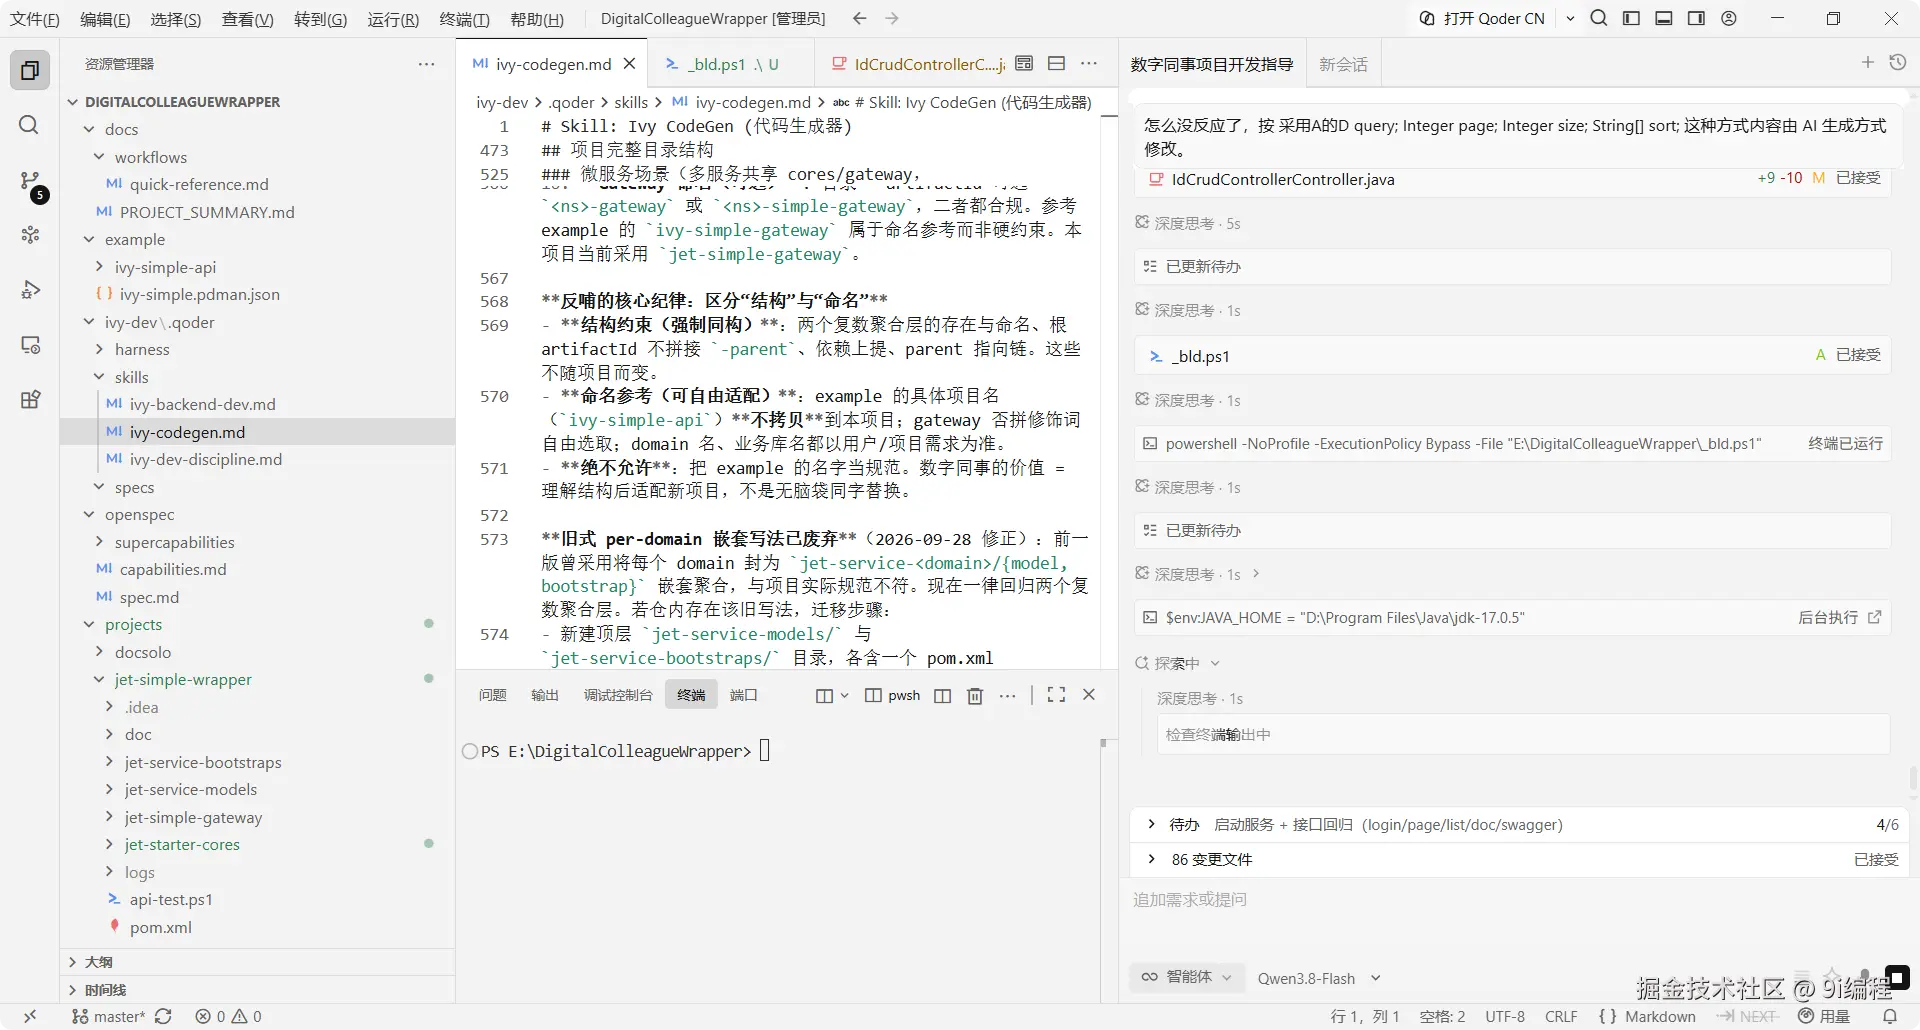Toggle primary sidebar visibility in title bar
Screen dimensions: 1920x1030
(x=1631, y=18)
